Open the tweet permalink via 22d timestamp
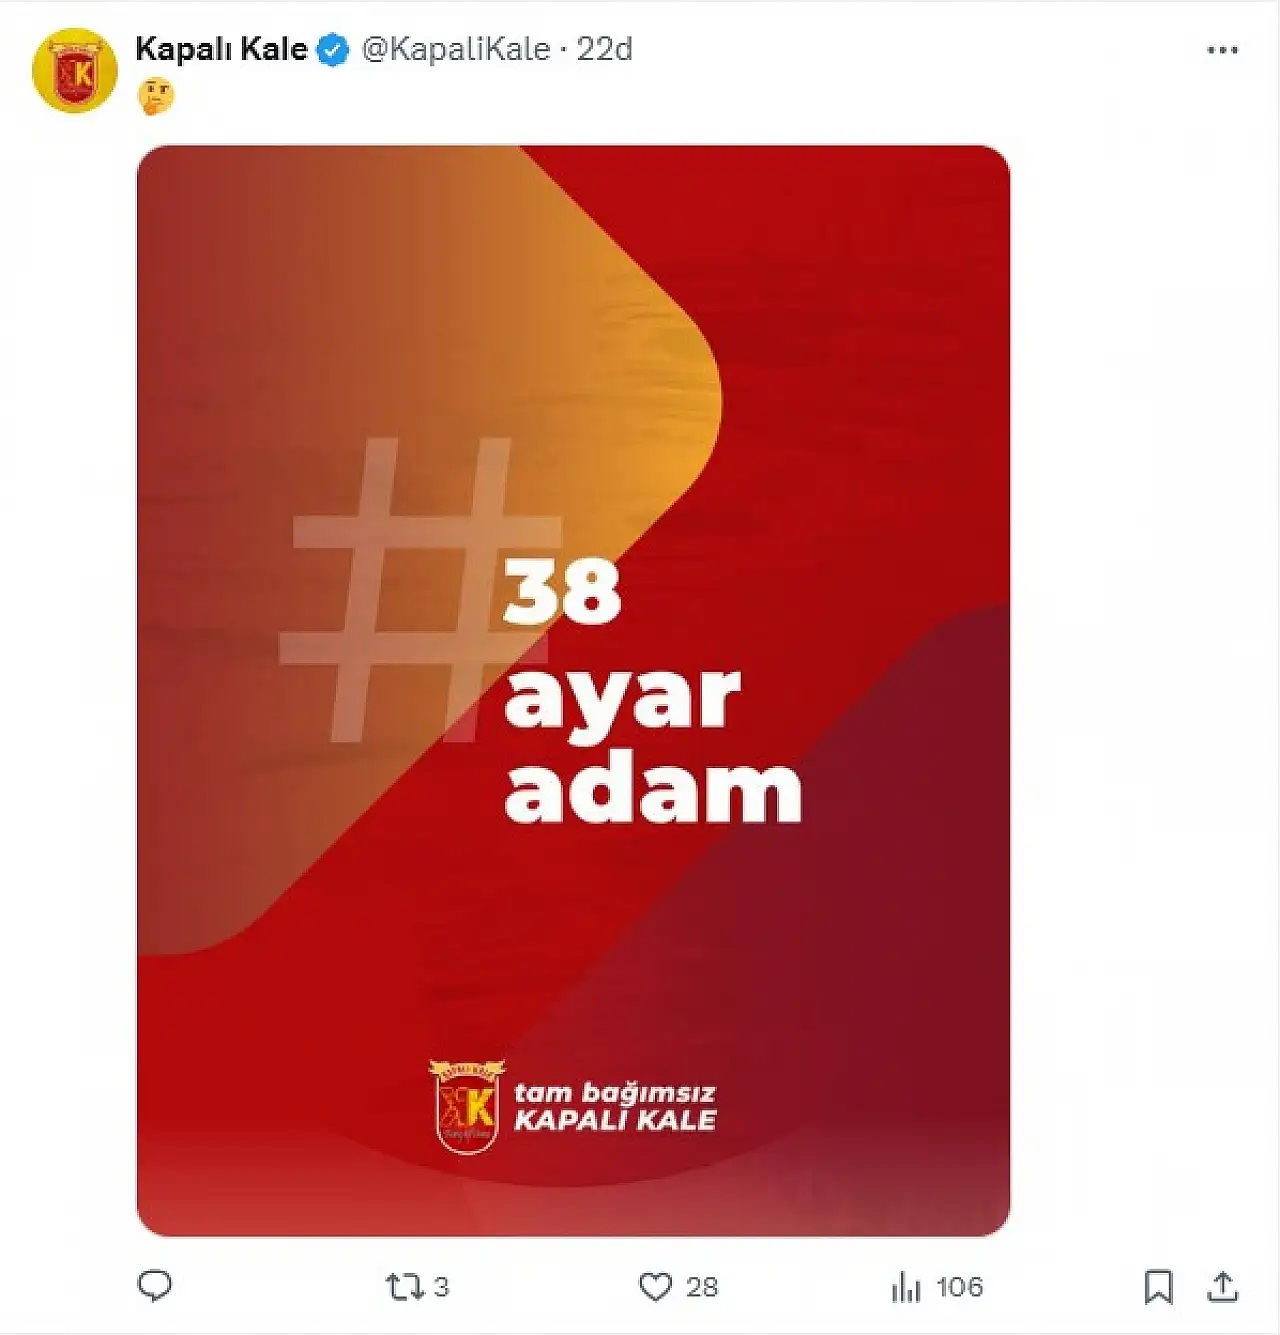 coord(604,49)
